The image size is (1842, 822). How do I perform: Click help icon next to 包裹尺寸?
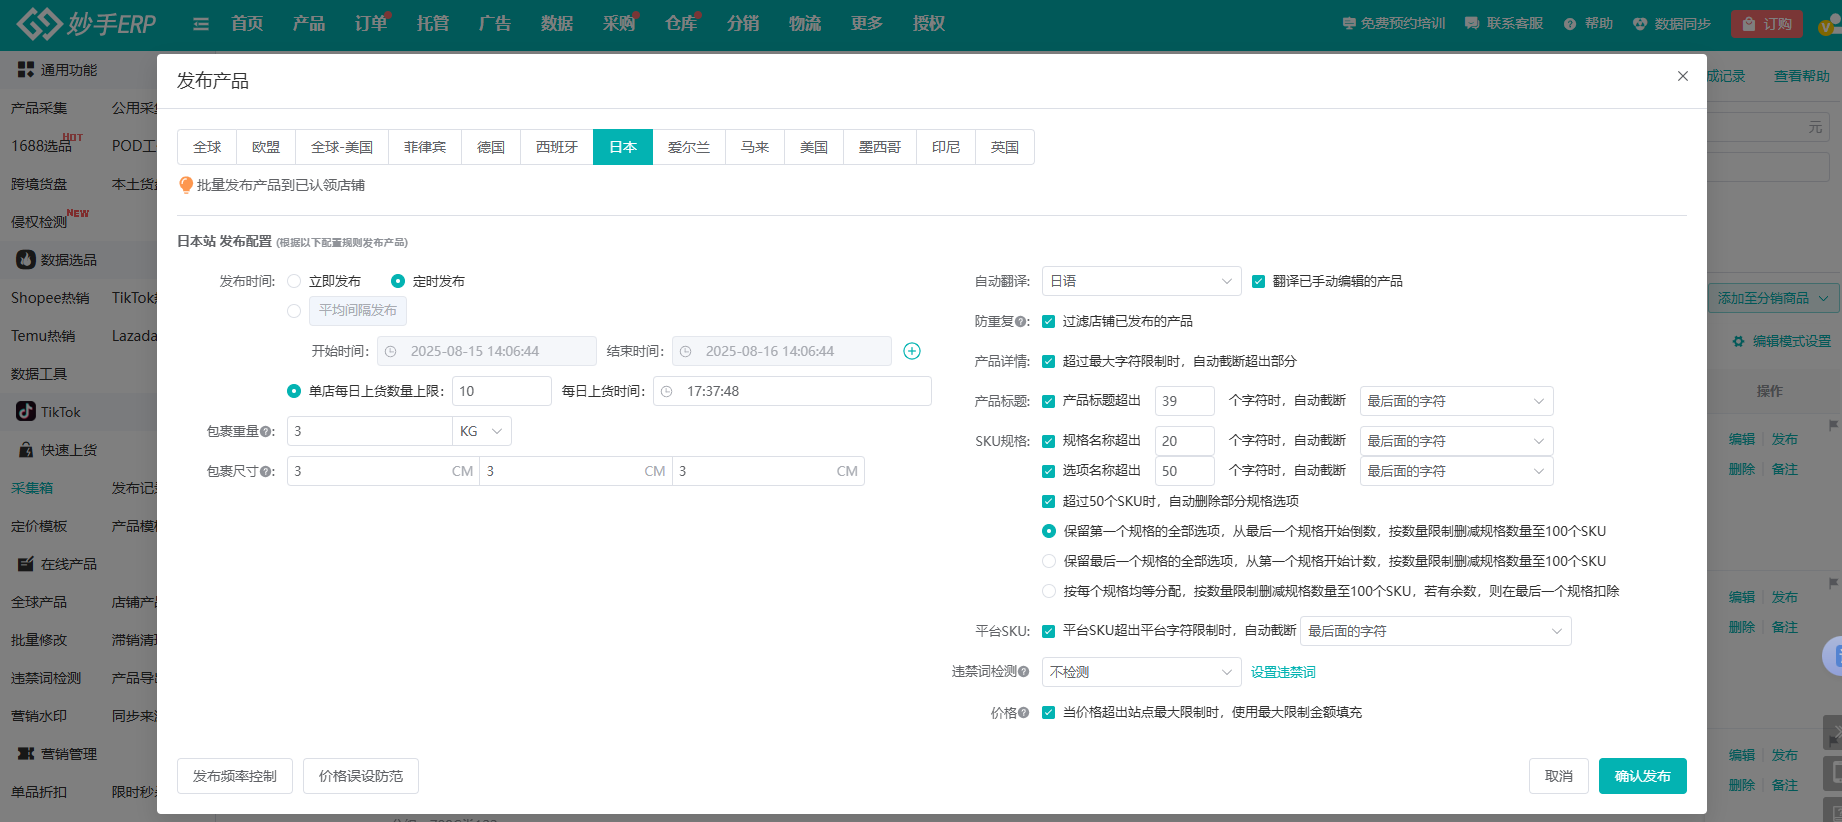(x=267, y=472)
